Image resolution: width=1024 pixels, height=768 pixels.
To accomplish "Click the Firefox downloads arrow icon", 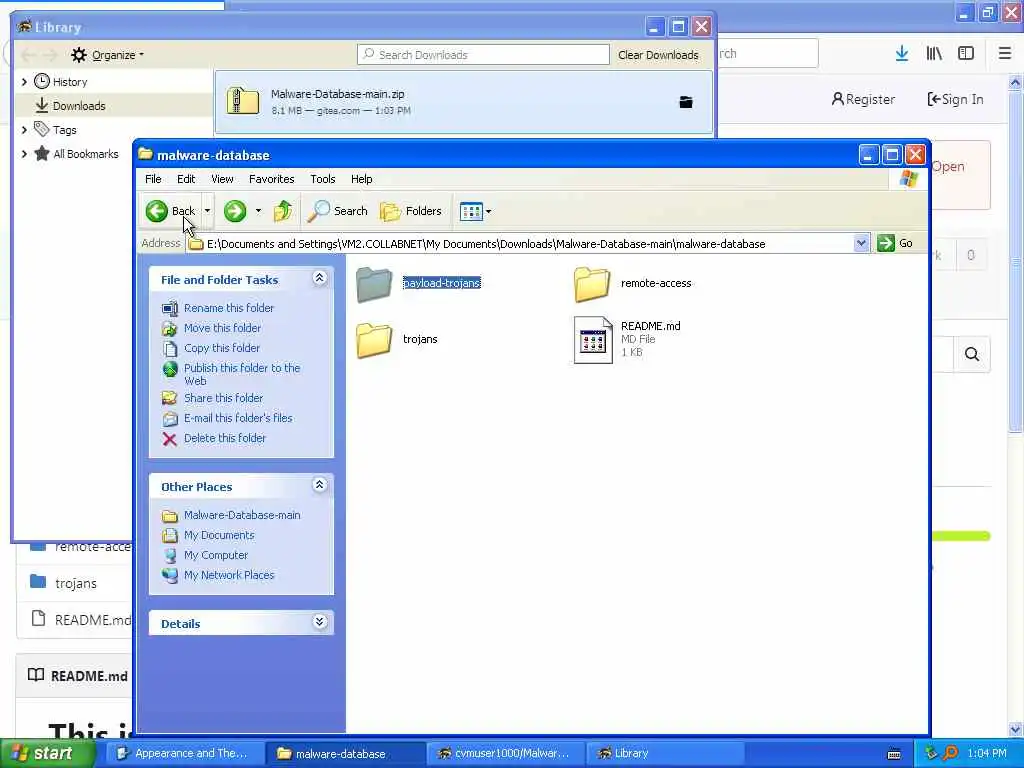I will [x=902, y=54].
